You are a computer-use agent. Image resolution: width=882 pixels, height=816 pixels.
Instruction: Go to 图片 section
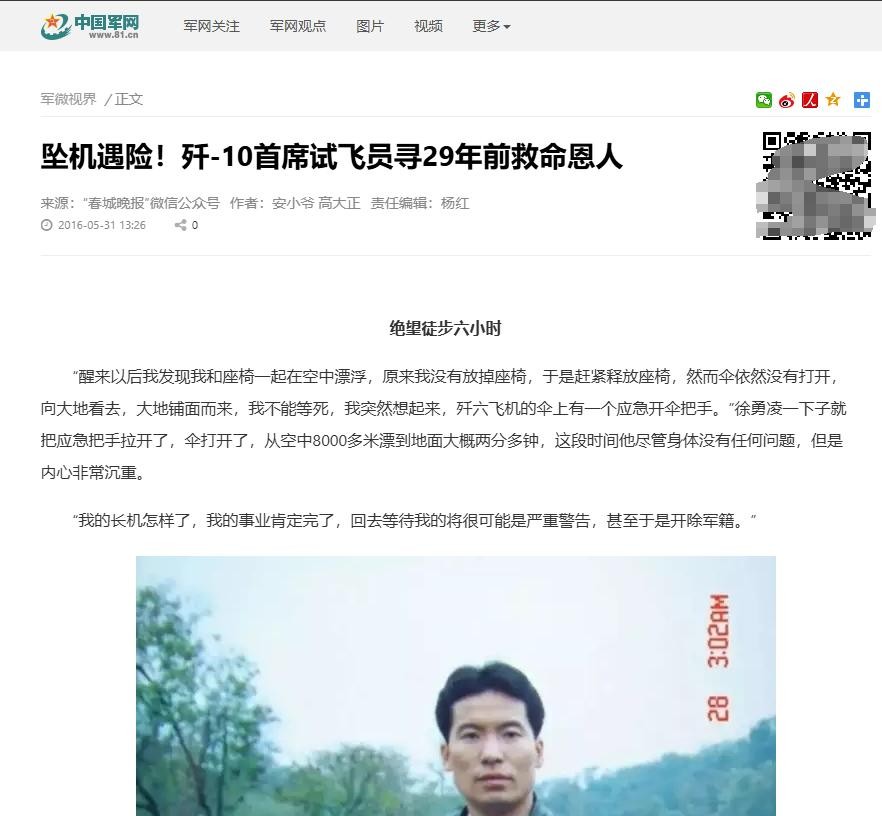click(x=370, y=26)
